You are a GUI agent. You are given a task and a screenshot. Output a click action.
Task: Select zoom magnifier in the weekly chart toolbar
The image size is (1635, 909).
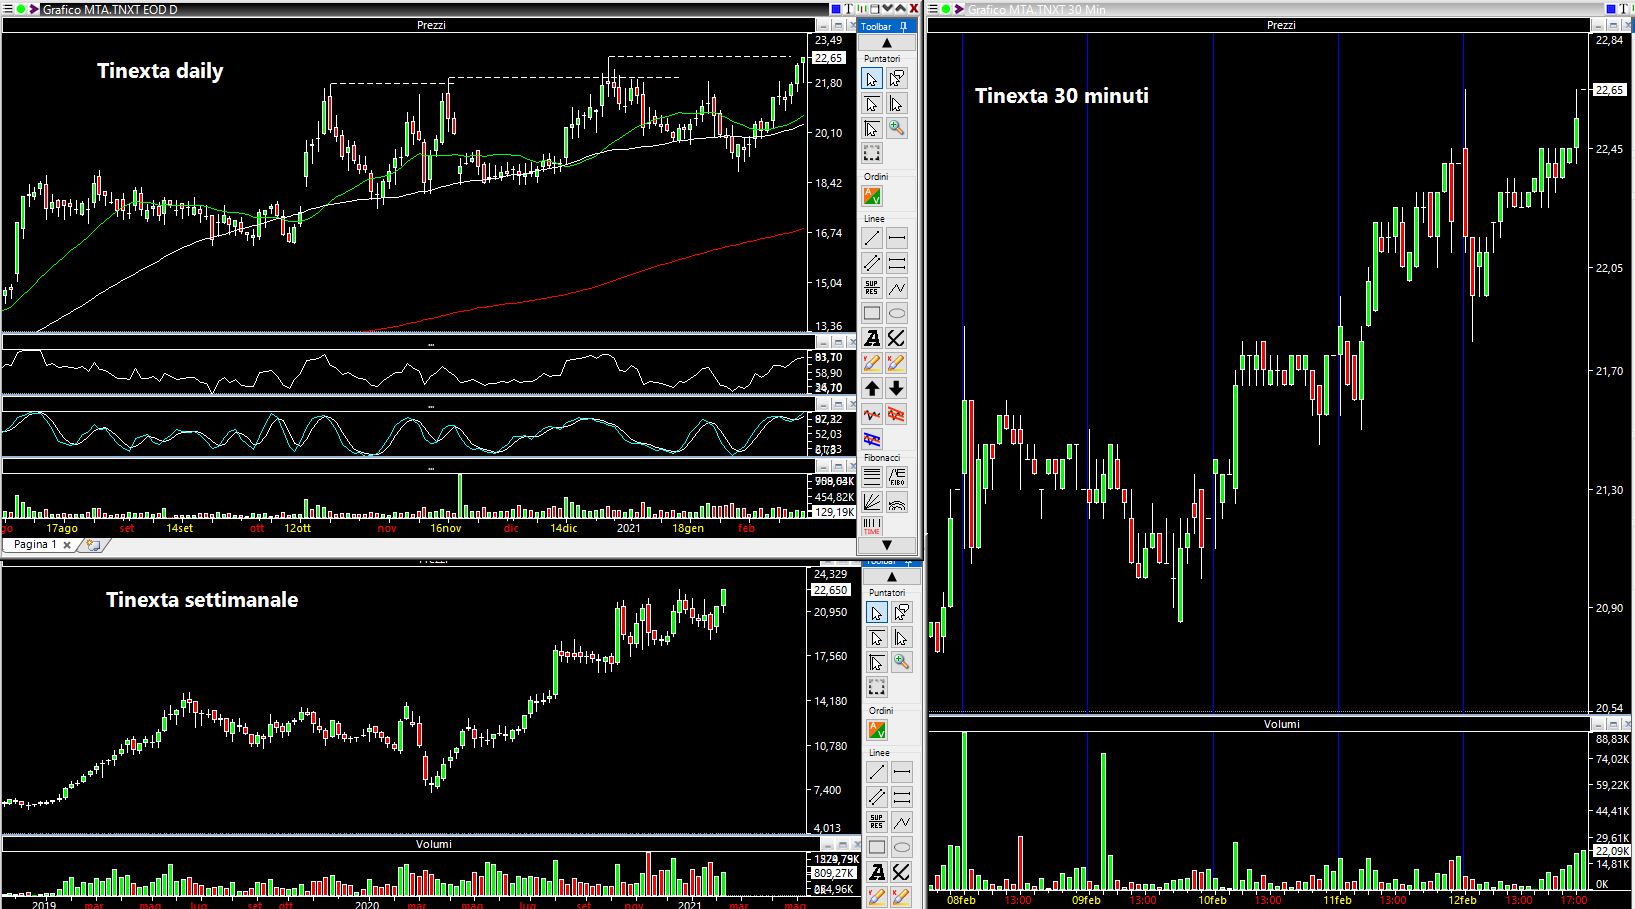pyautogui.click(x=901, y=662)
